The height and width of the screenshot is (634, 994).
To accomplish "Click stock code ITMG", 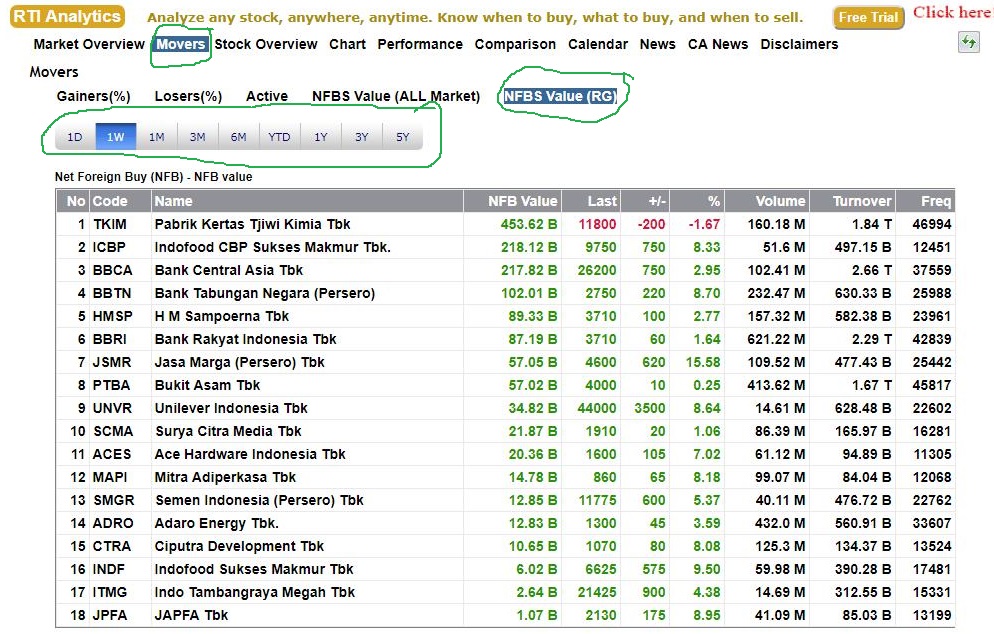I will 110,592.
